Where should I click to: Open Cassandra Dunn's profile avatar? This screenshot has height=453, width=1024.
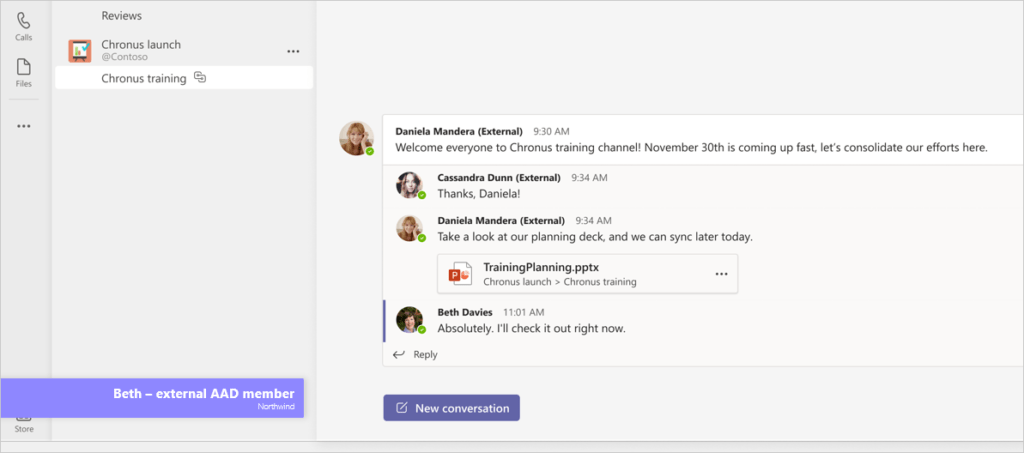coord(410,185)
